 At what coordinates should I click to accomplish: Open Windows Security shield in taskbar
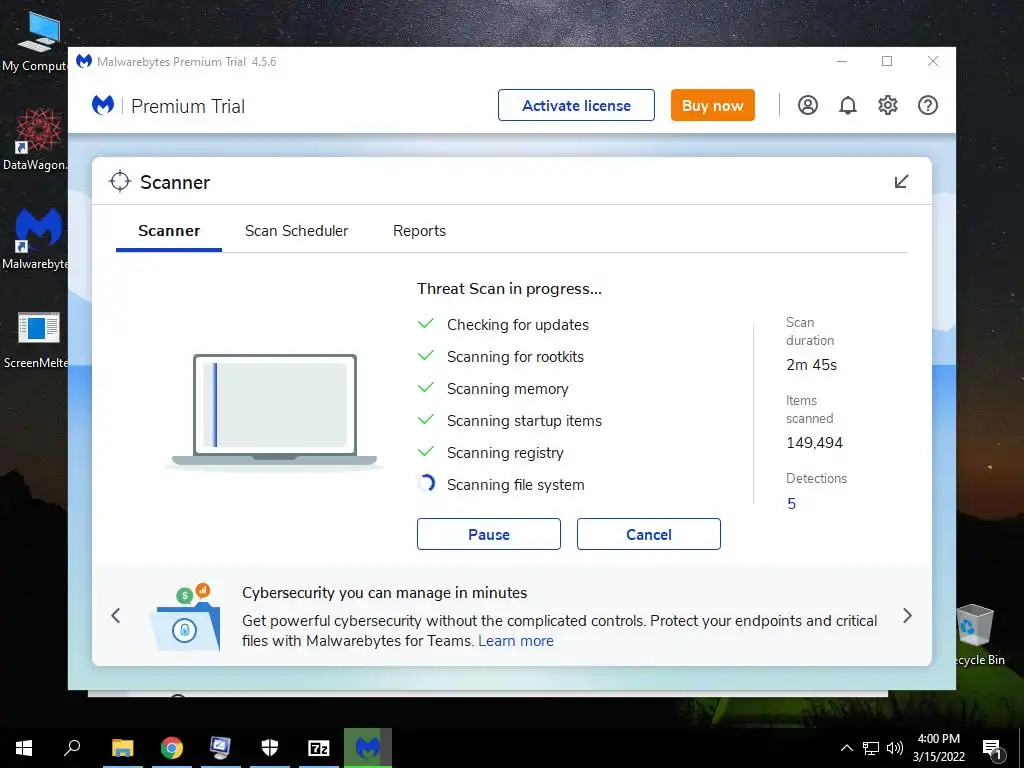pos(270,748)
